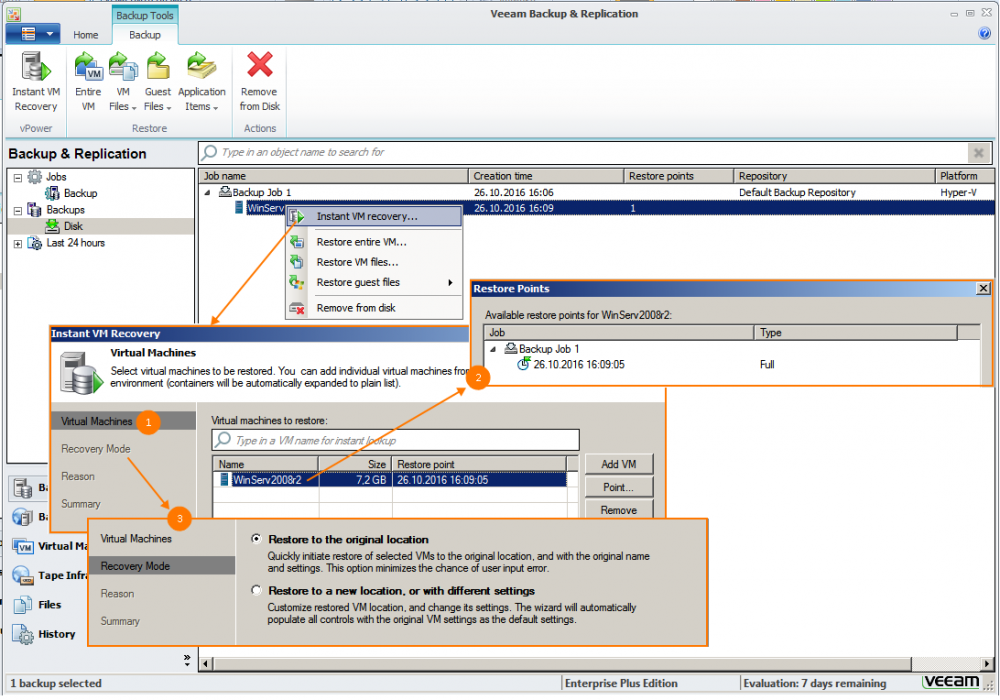The height and width of the screenshot is (700, 1000).
Task: Click horizontal scrollbar right arrow
Action: [x=987, y=664]
